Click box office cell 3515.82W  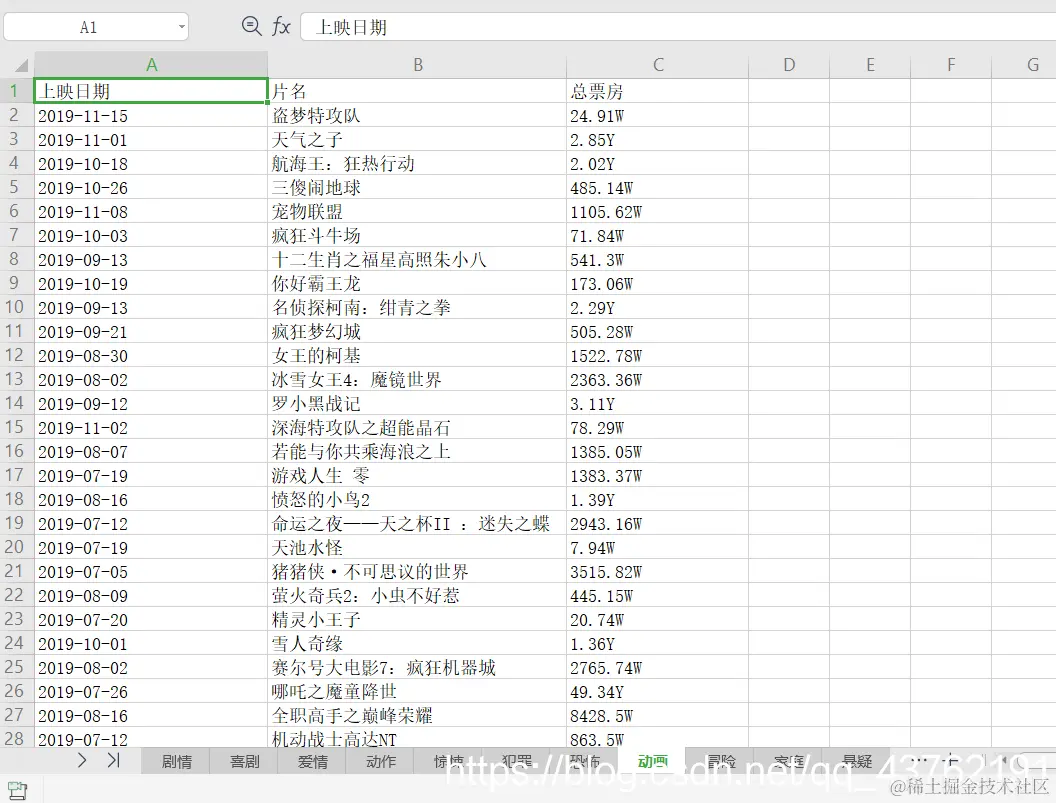658,572
